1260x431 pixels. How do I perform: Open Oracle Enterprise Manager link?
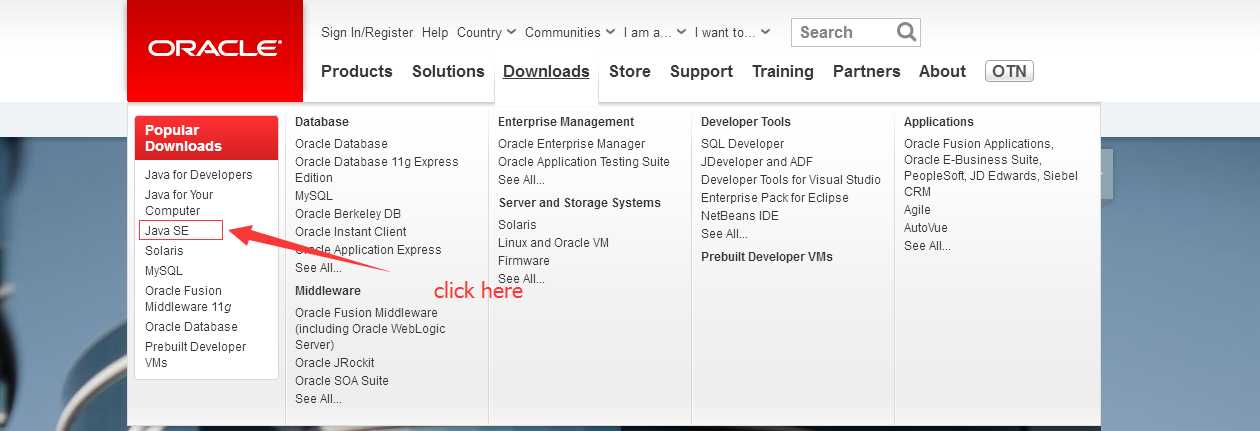tap(572, 144)
